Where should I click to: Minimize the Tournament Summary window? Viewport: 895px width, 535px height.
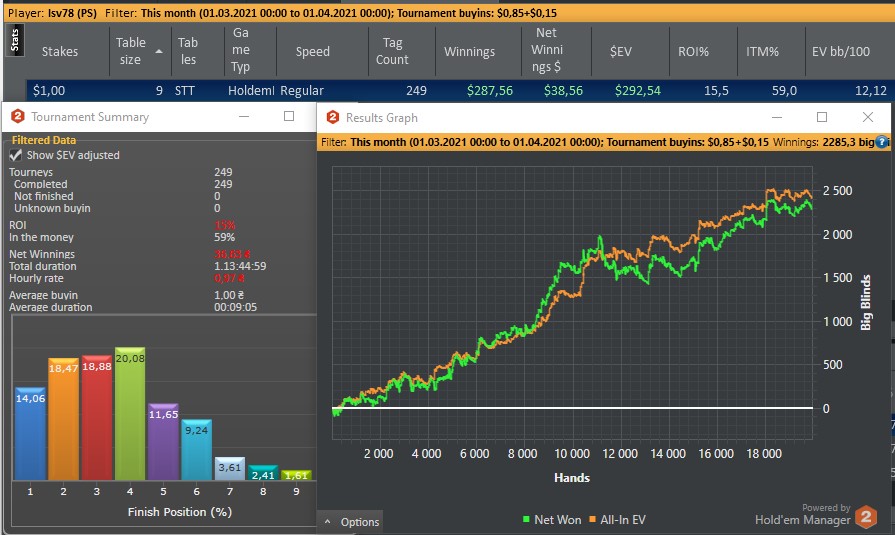click(244, 116)
